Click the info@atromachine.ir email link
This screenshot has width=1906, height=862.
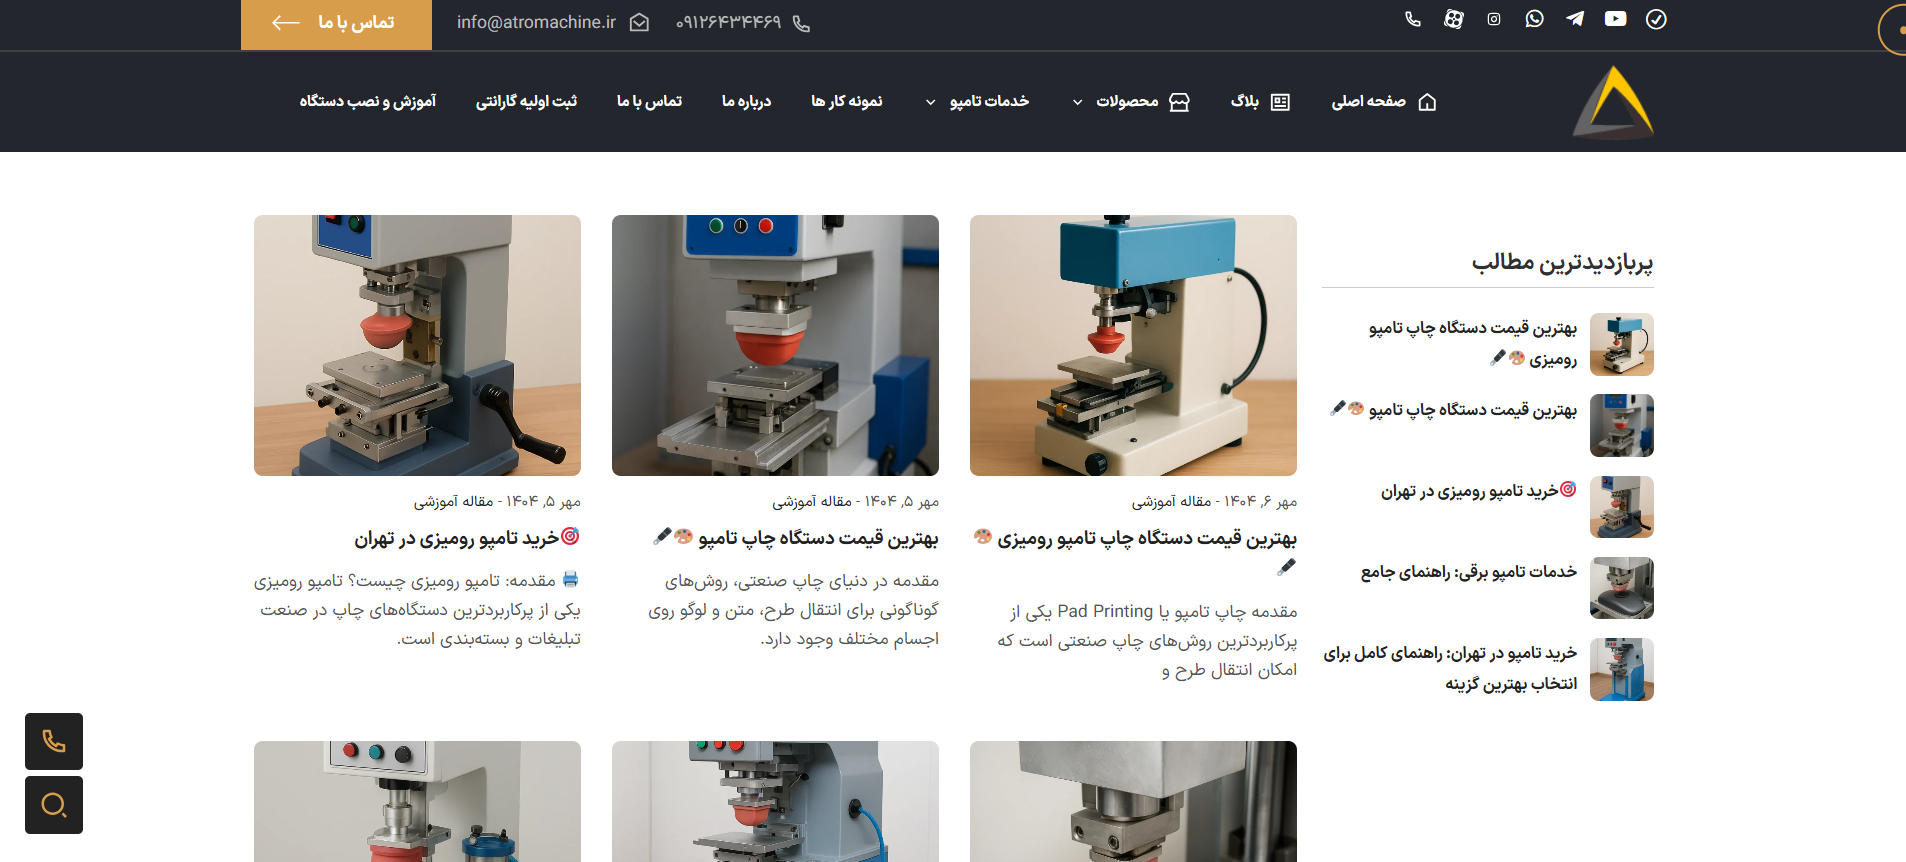coord(537,22)
